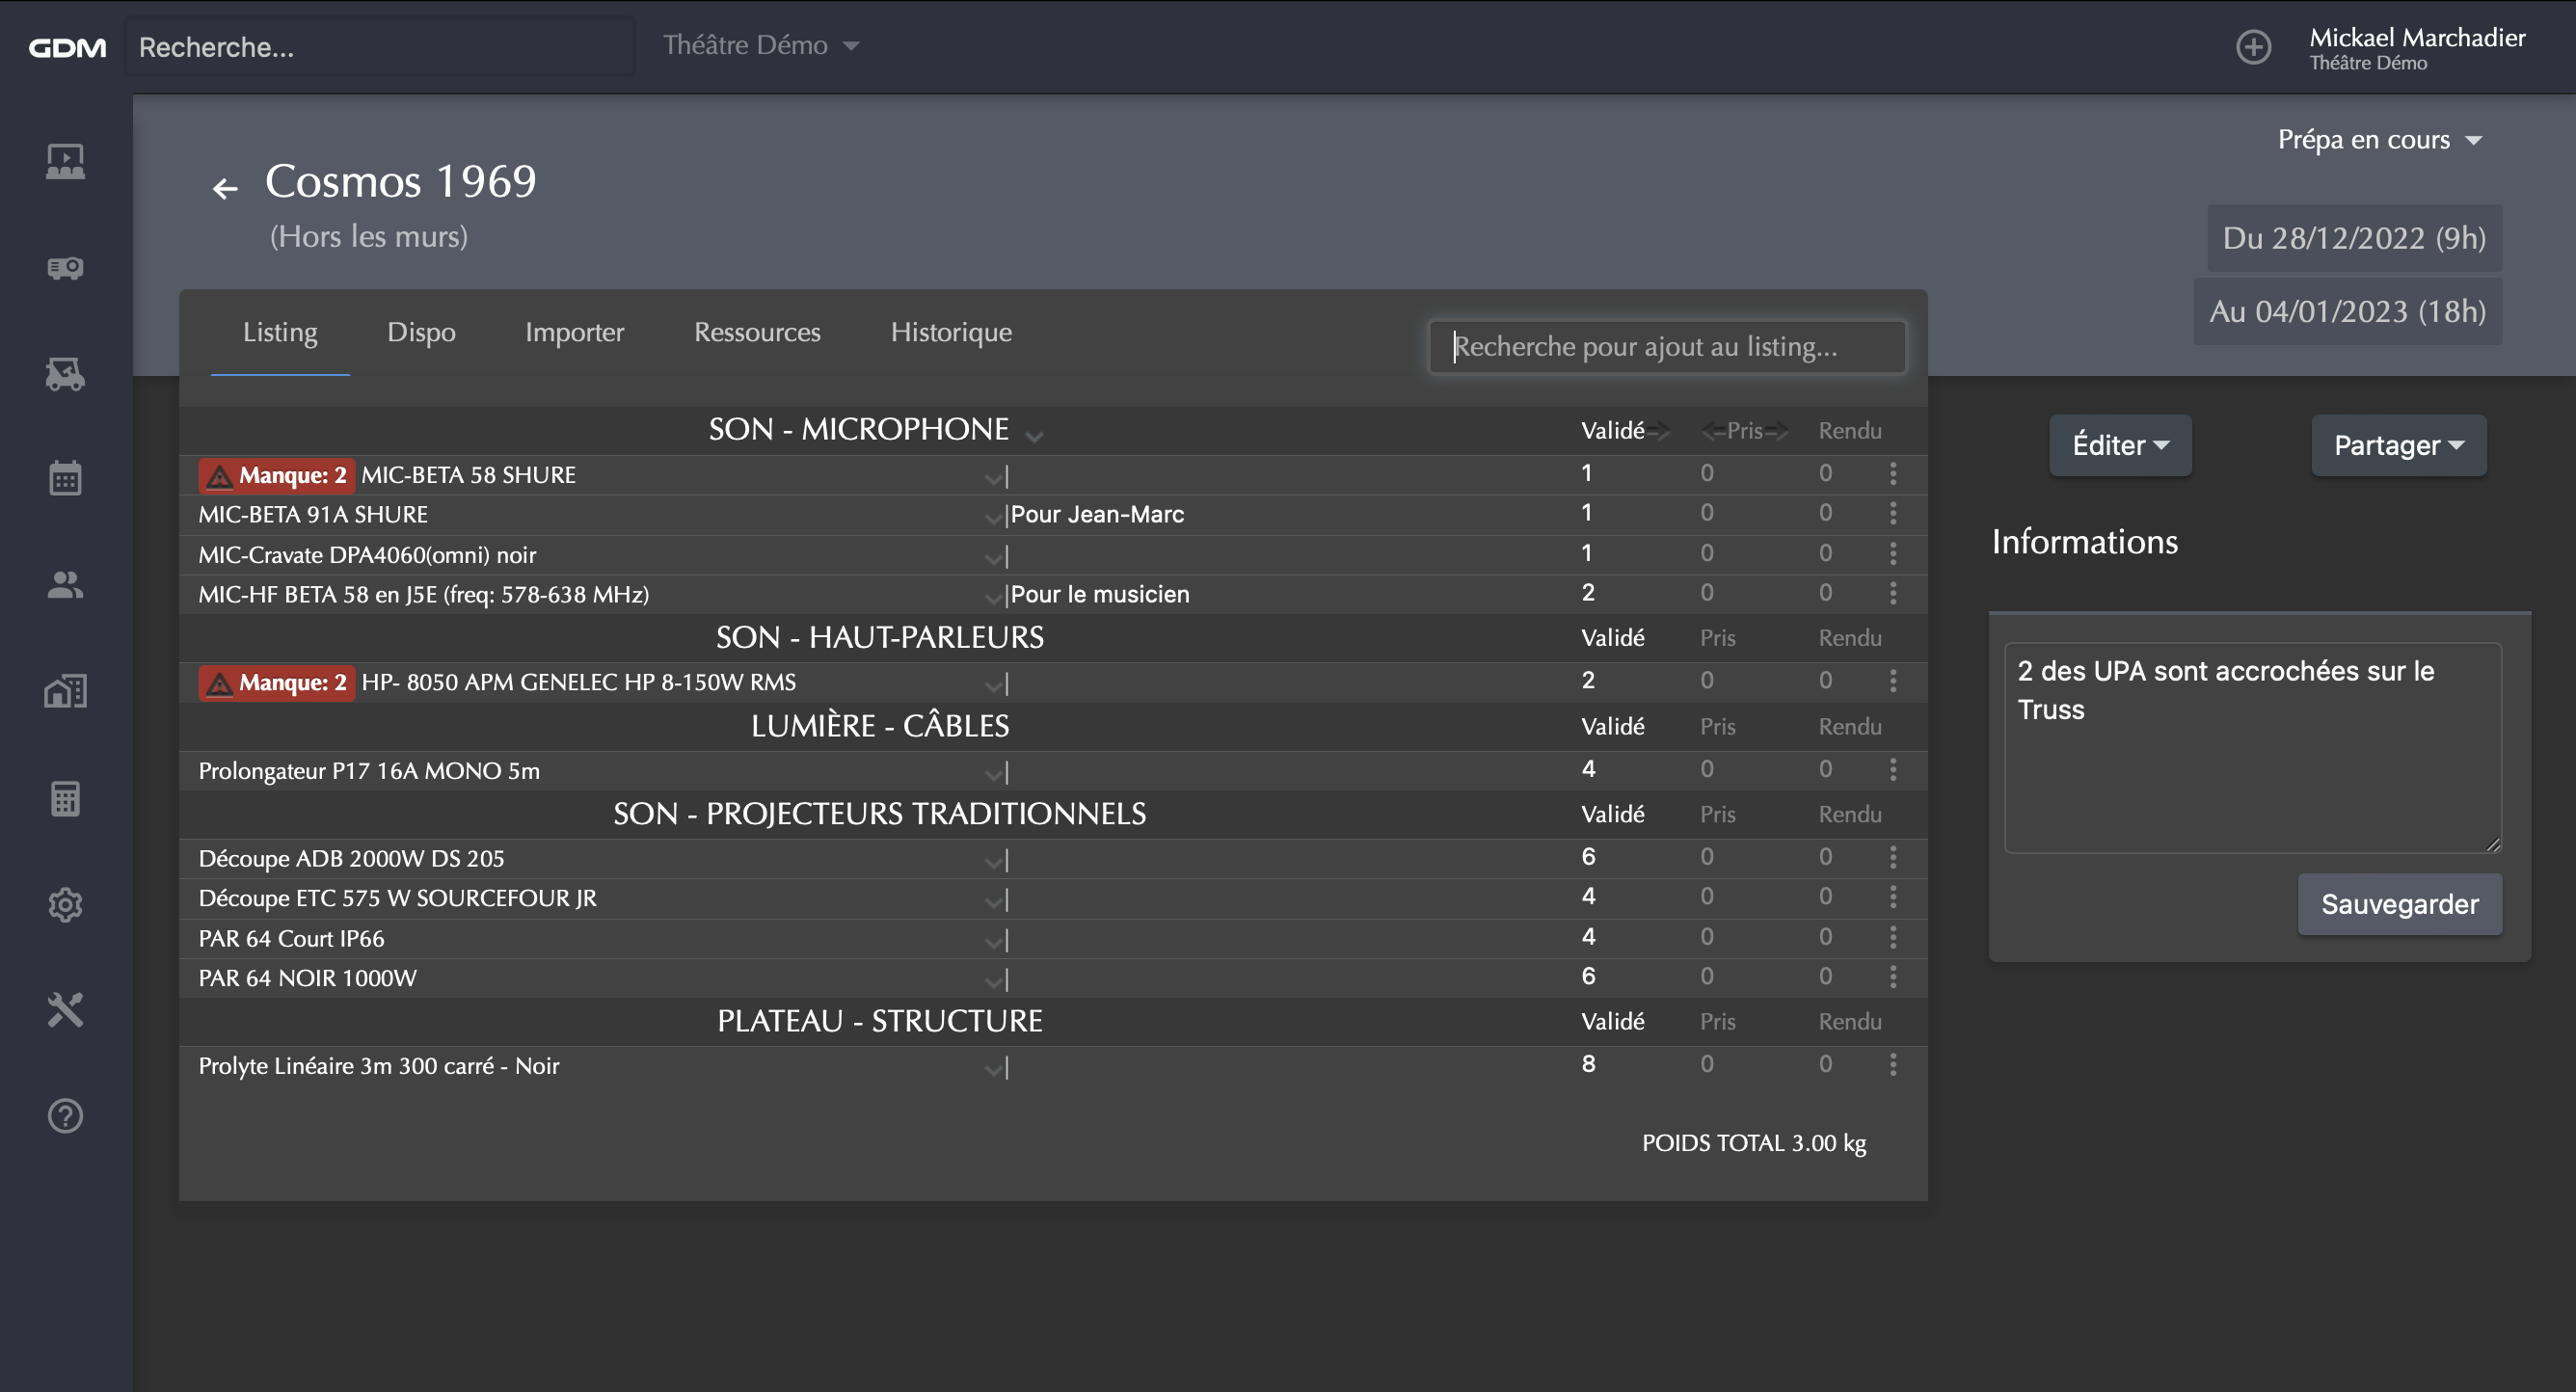
Task: Open the people/users sidebar icon
Action: pos(65,585)
